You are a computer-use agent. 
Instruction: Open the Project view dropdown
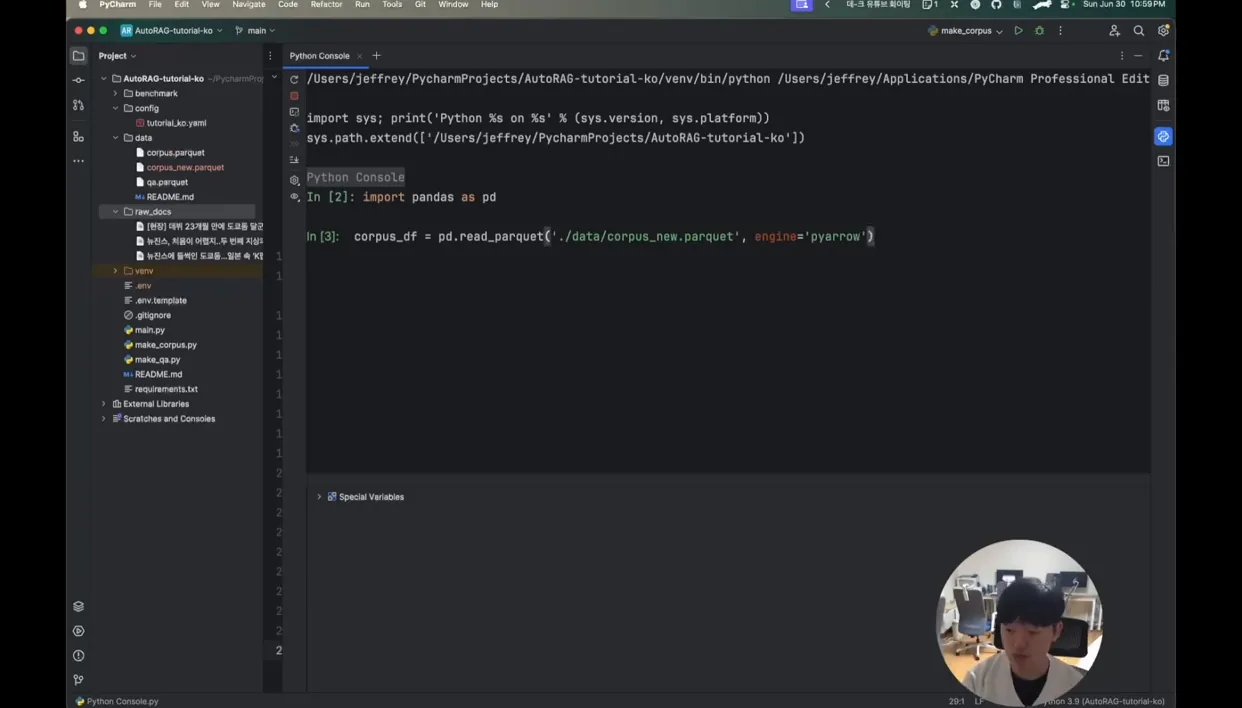coord(117,56)
